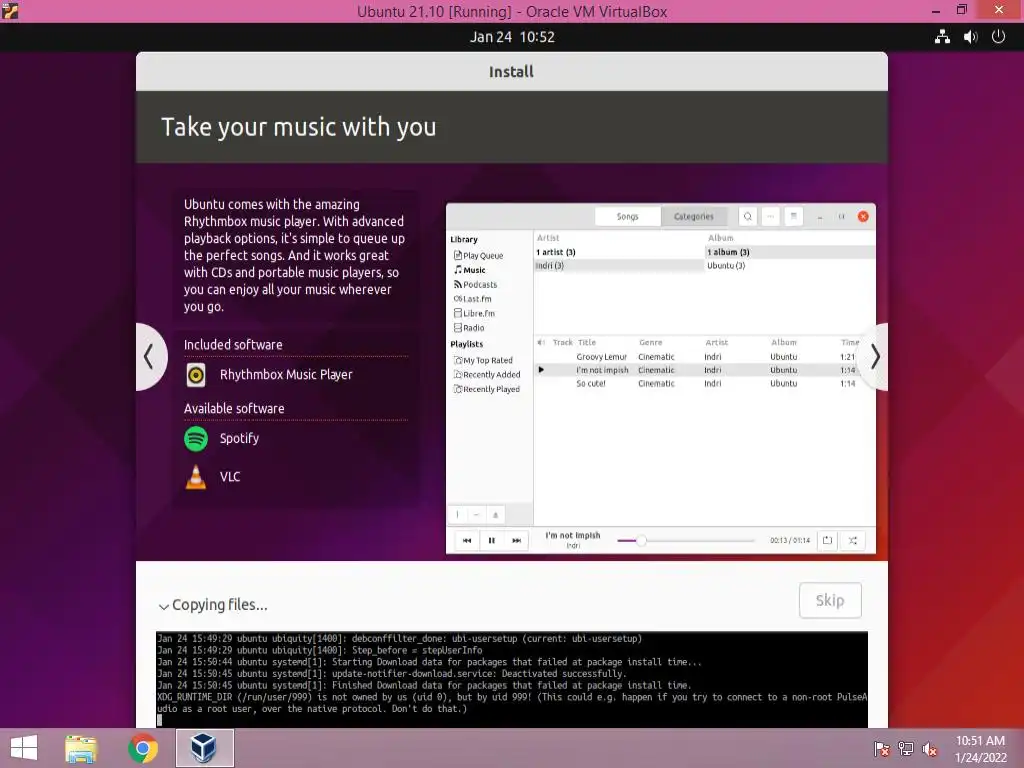Screen dimensions: 1024x768
Task: Select VirtualBox in the taskbar
Action: tap(204, 748)
